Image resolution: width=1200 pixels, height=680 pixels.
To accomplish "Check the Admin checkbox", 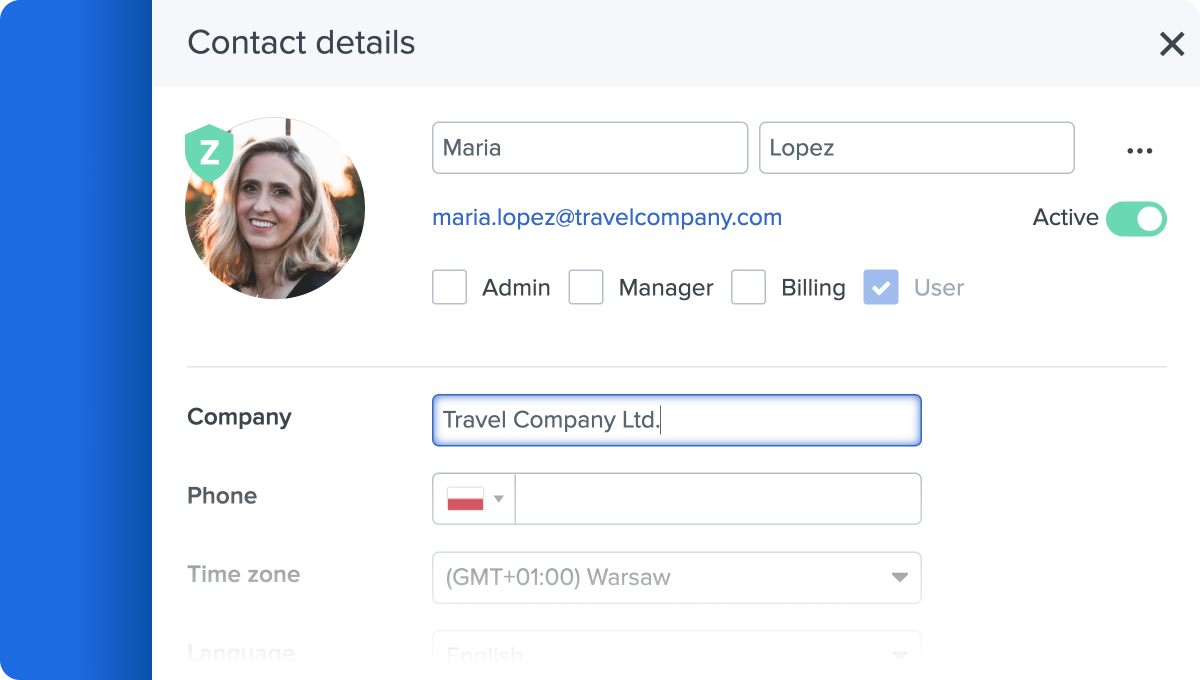I will pos(449,288).
